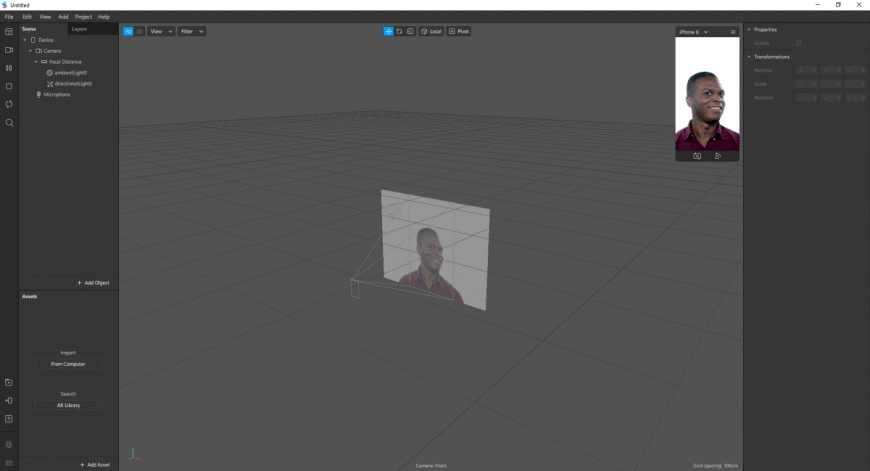Screen dimensions: 870x471
Task: Collapse the Device tree node arrow
Action: [25, 40]
